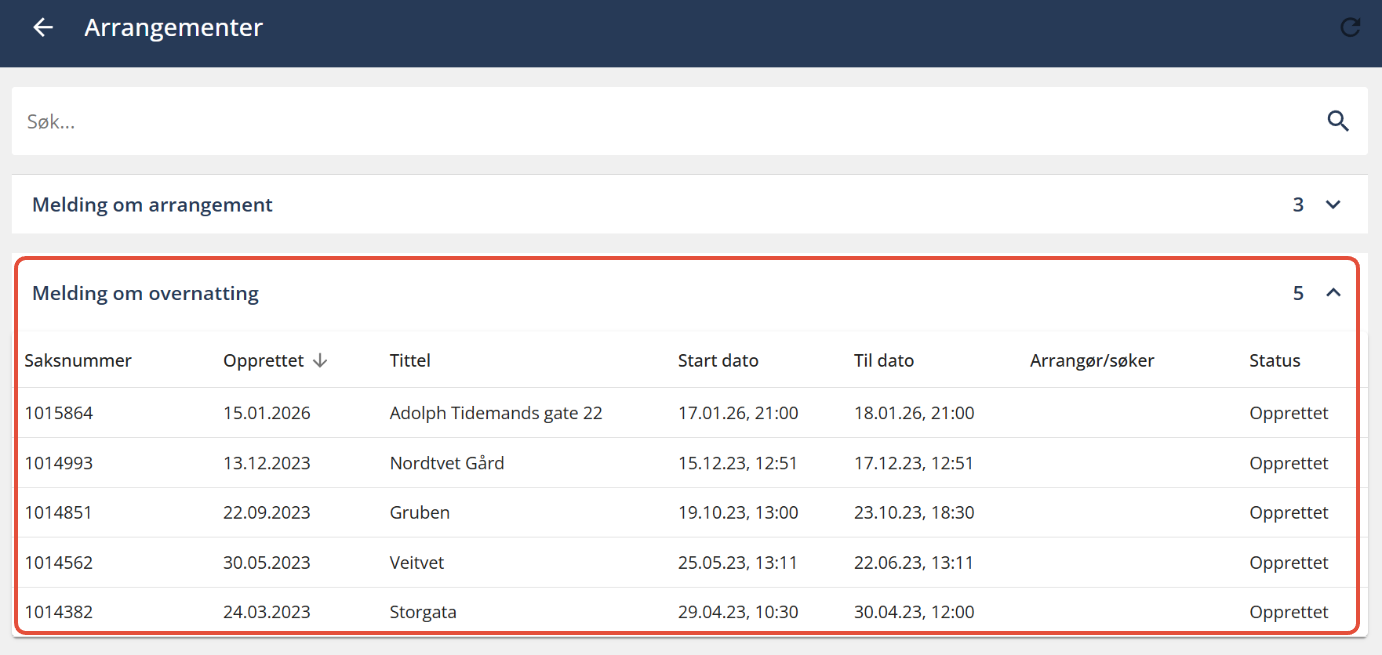The height and width of the screenshot is (655, 1382).
Task: Sort by Start dato column
Action: pyautogui.click(x=718, y=361)
